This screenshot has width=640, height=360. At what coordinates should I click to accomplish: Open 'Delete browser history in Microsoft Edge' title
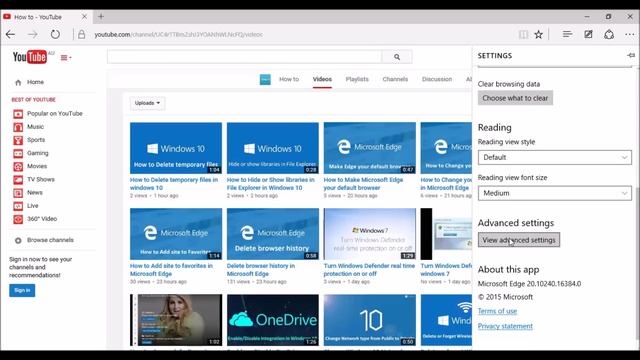(x=261, y=270)
